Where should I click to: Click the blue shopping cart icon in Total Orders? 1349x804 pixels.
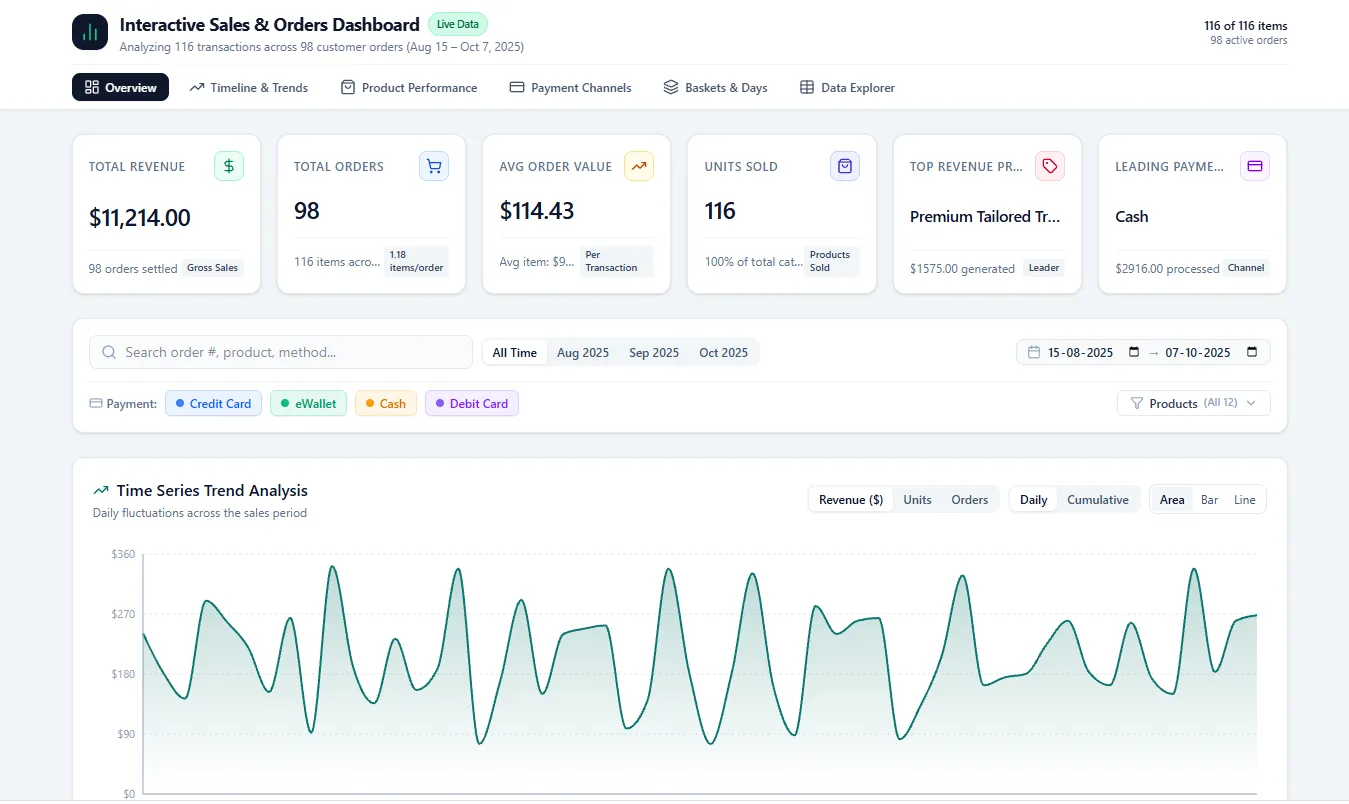pos(434,166)
